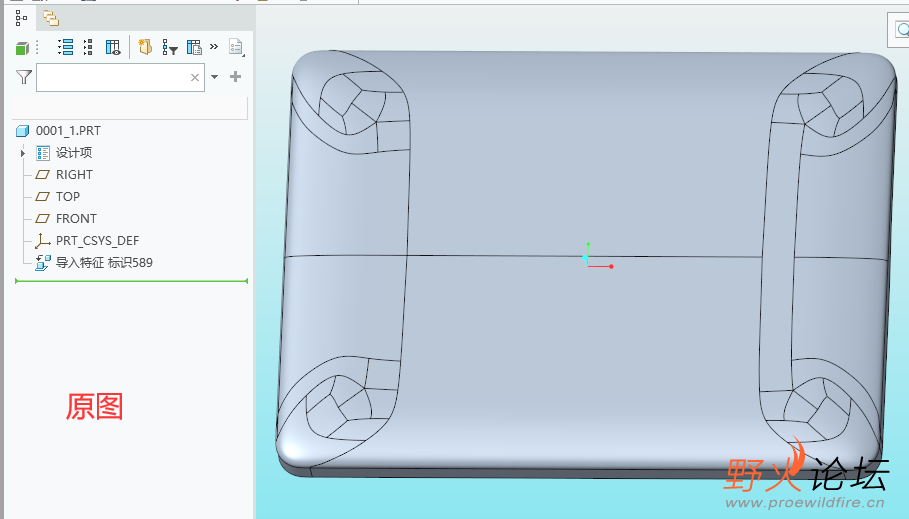
Task: Expand all model tree branches icon
Action: [x=66, y=47]
